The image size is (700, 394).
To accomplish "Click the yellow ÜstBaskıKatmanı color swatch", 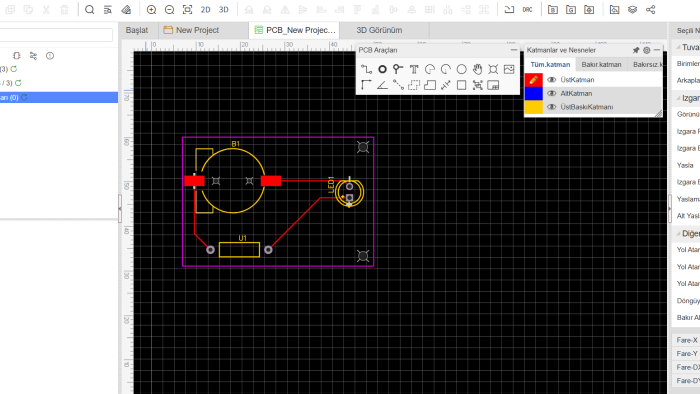I will [533, 107].
